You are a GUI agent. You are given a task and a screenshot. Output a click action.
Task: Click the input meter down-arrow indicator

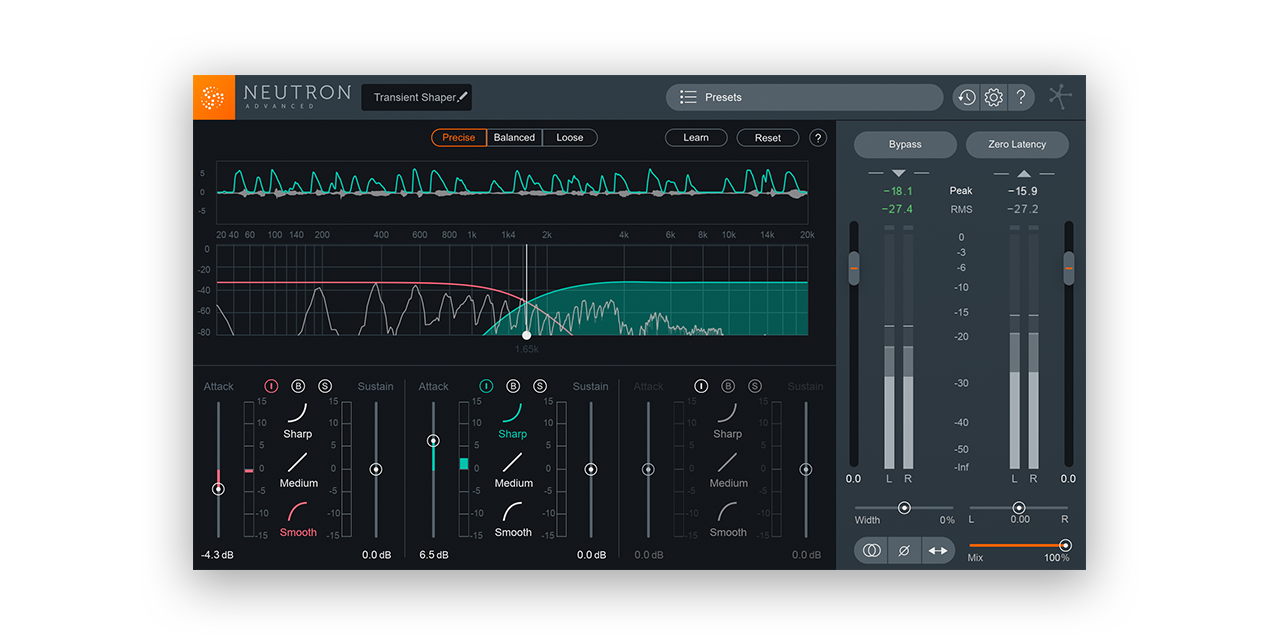pyautogui.click(x=898, y=174)
